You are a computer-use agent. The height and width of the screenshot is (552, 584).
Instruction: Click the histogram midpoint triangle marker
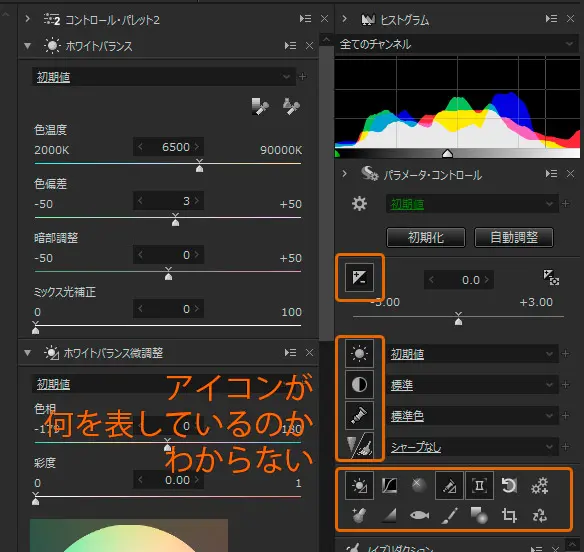click(447, 153)
